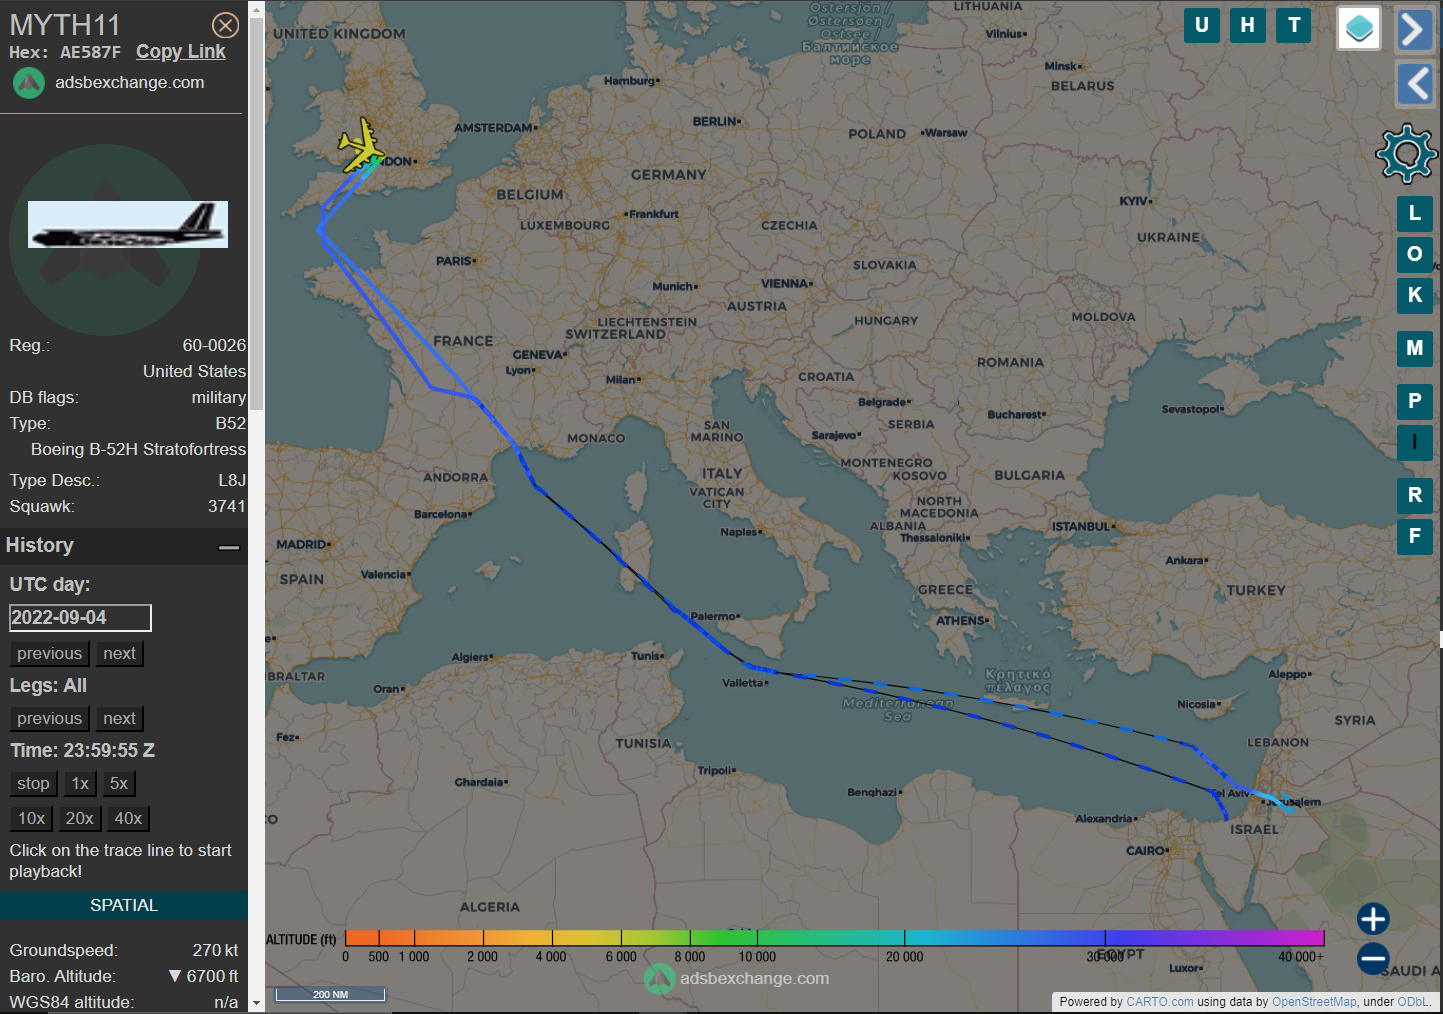Click the Groundspeed value 270 kt
This screenshot has height=1014, width=1443.
215,950
